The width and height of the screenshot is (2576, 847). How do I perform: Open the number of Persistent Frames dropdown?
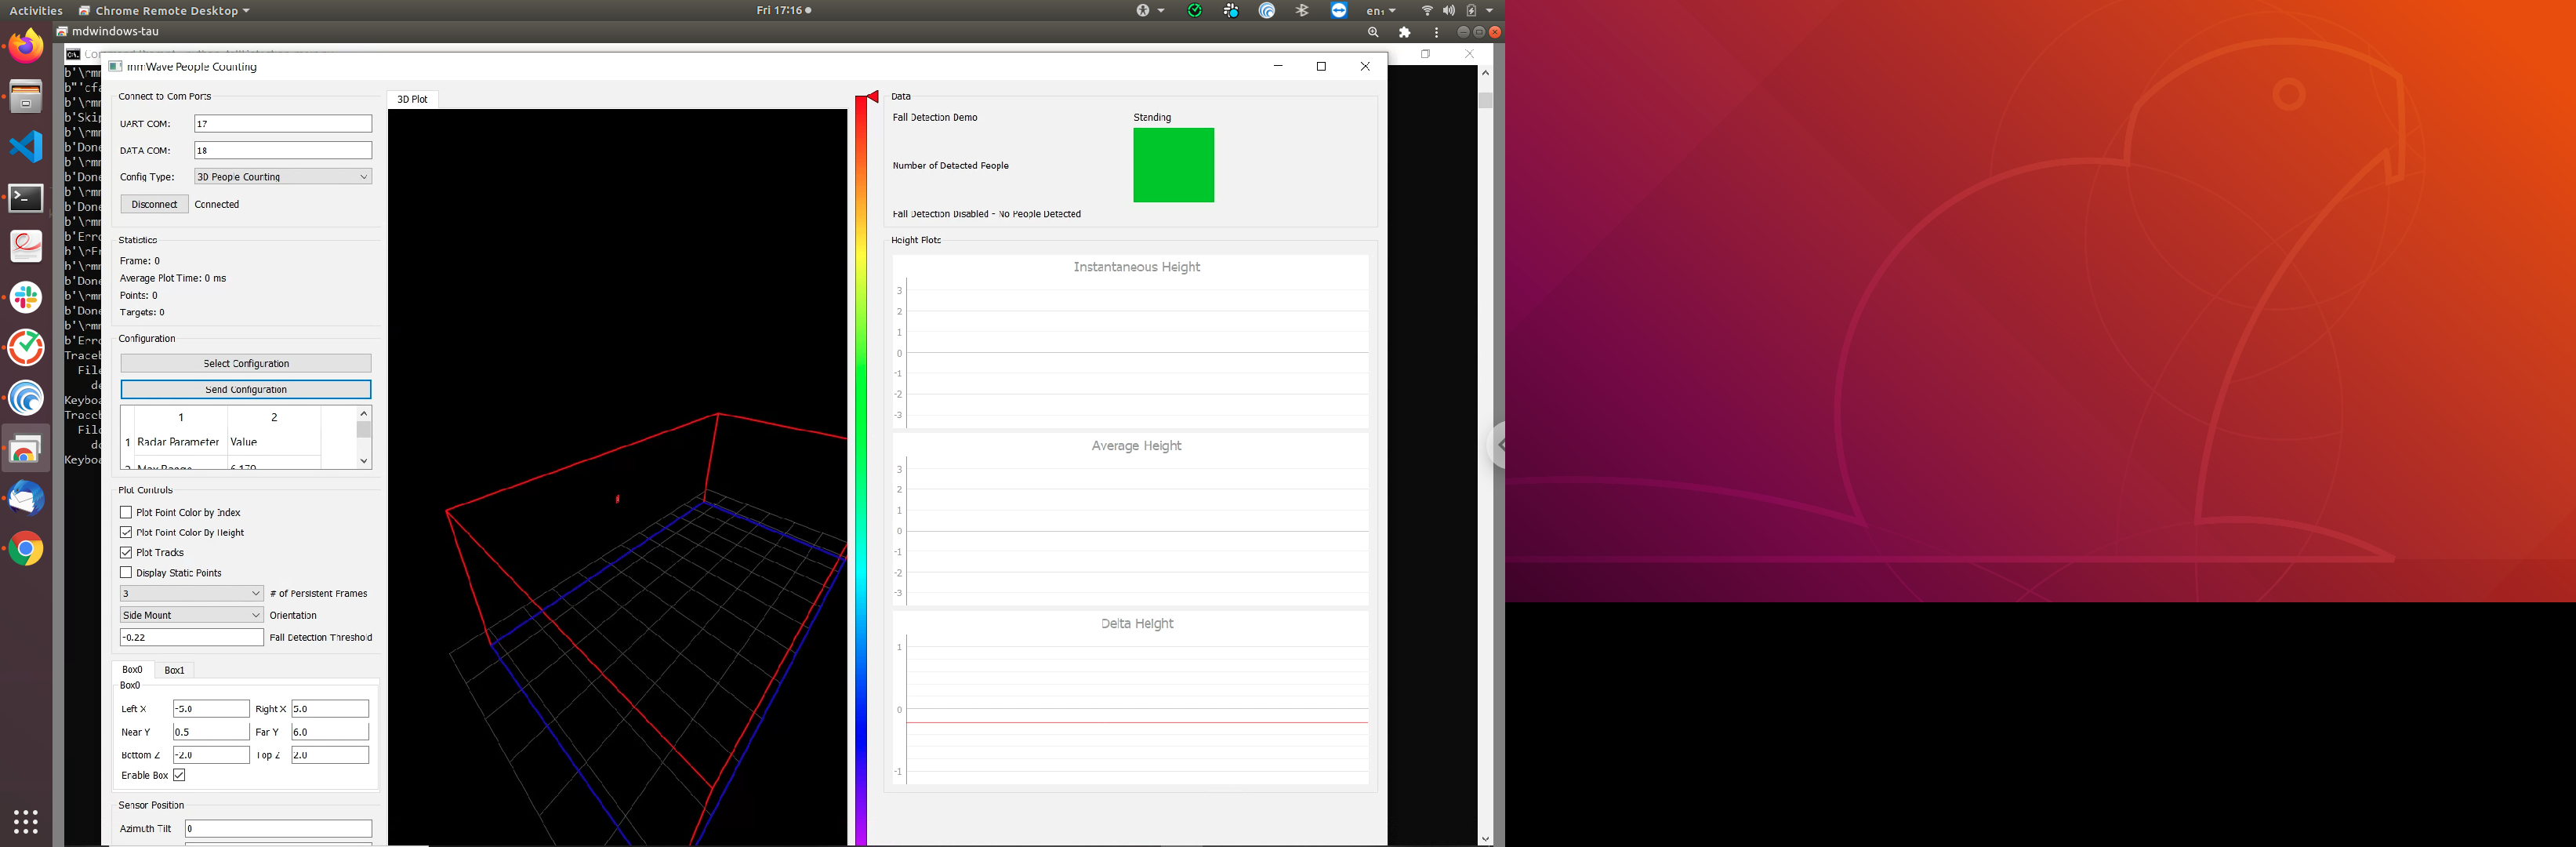tap(192, 593)
